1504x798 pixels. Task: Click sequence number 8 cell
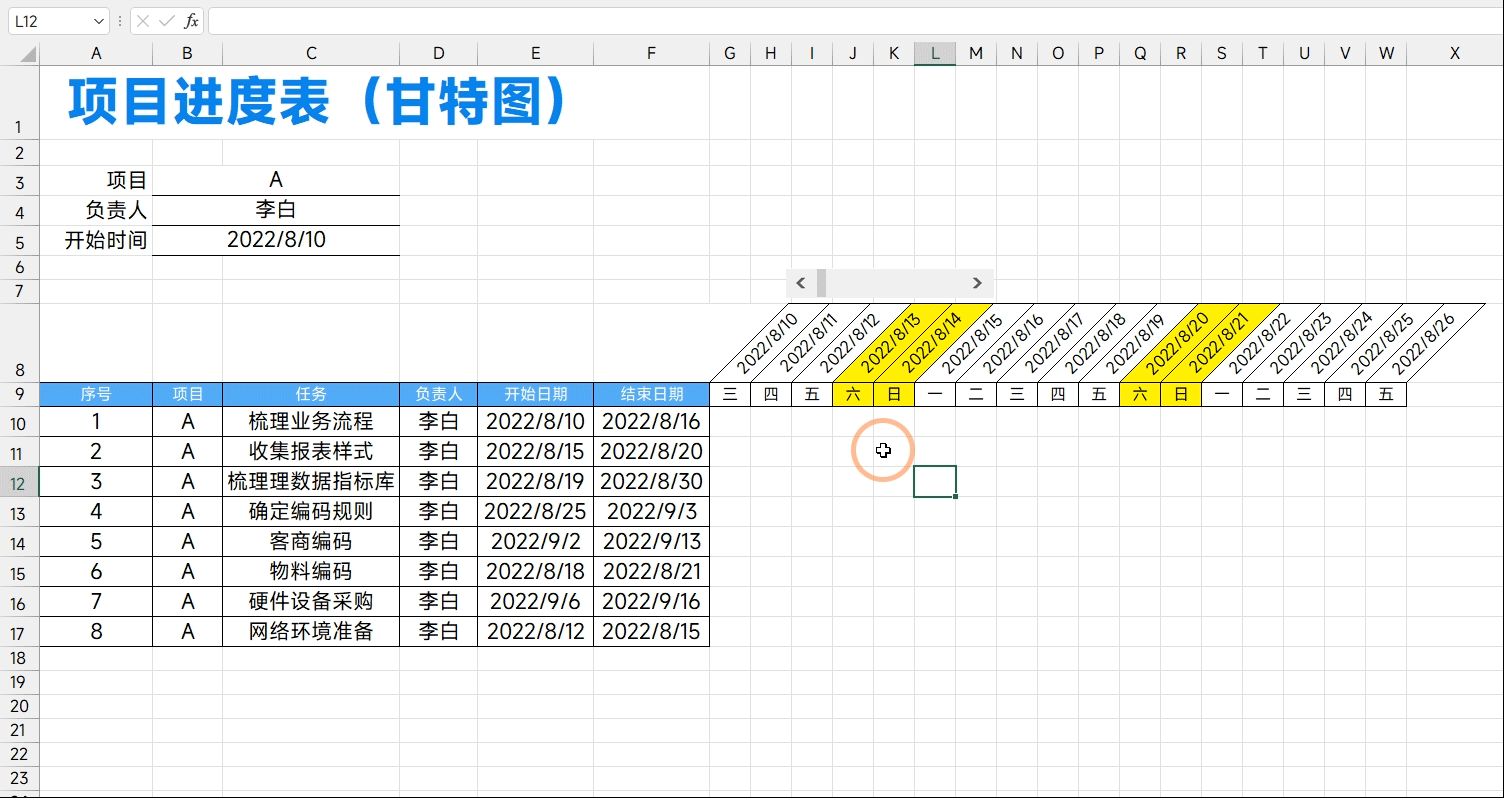(x=96, y=632)
